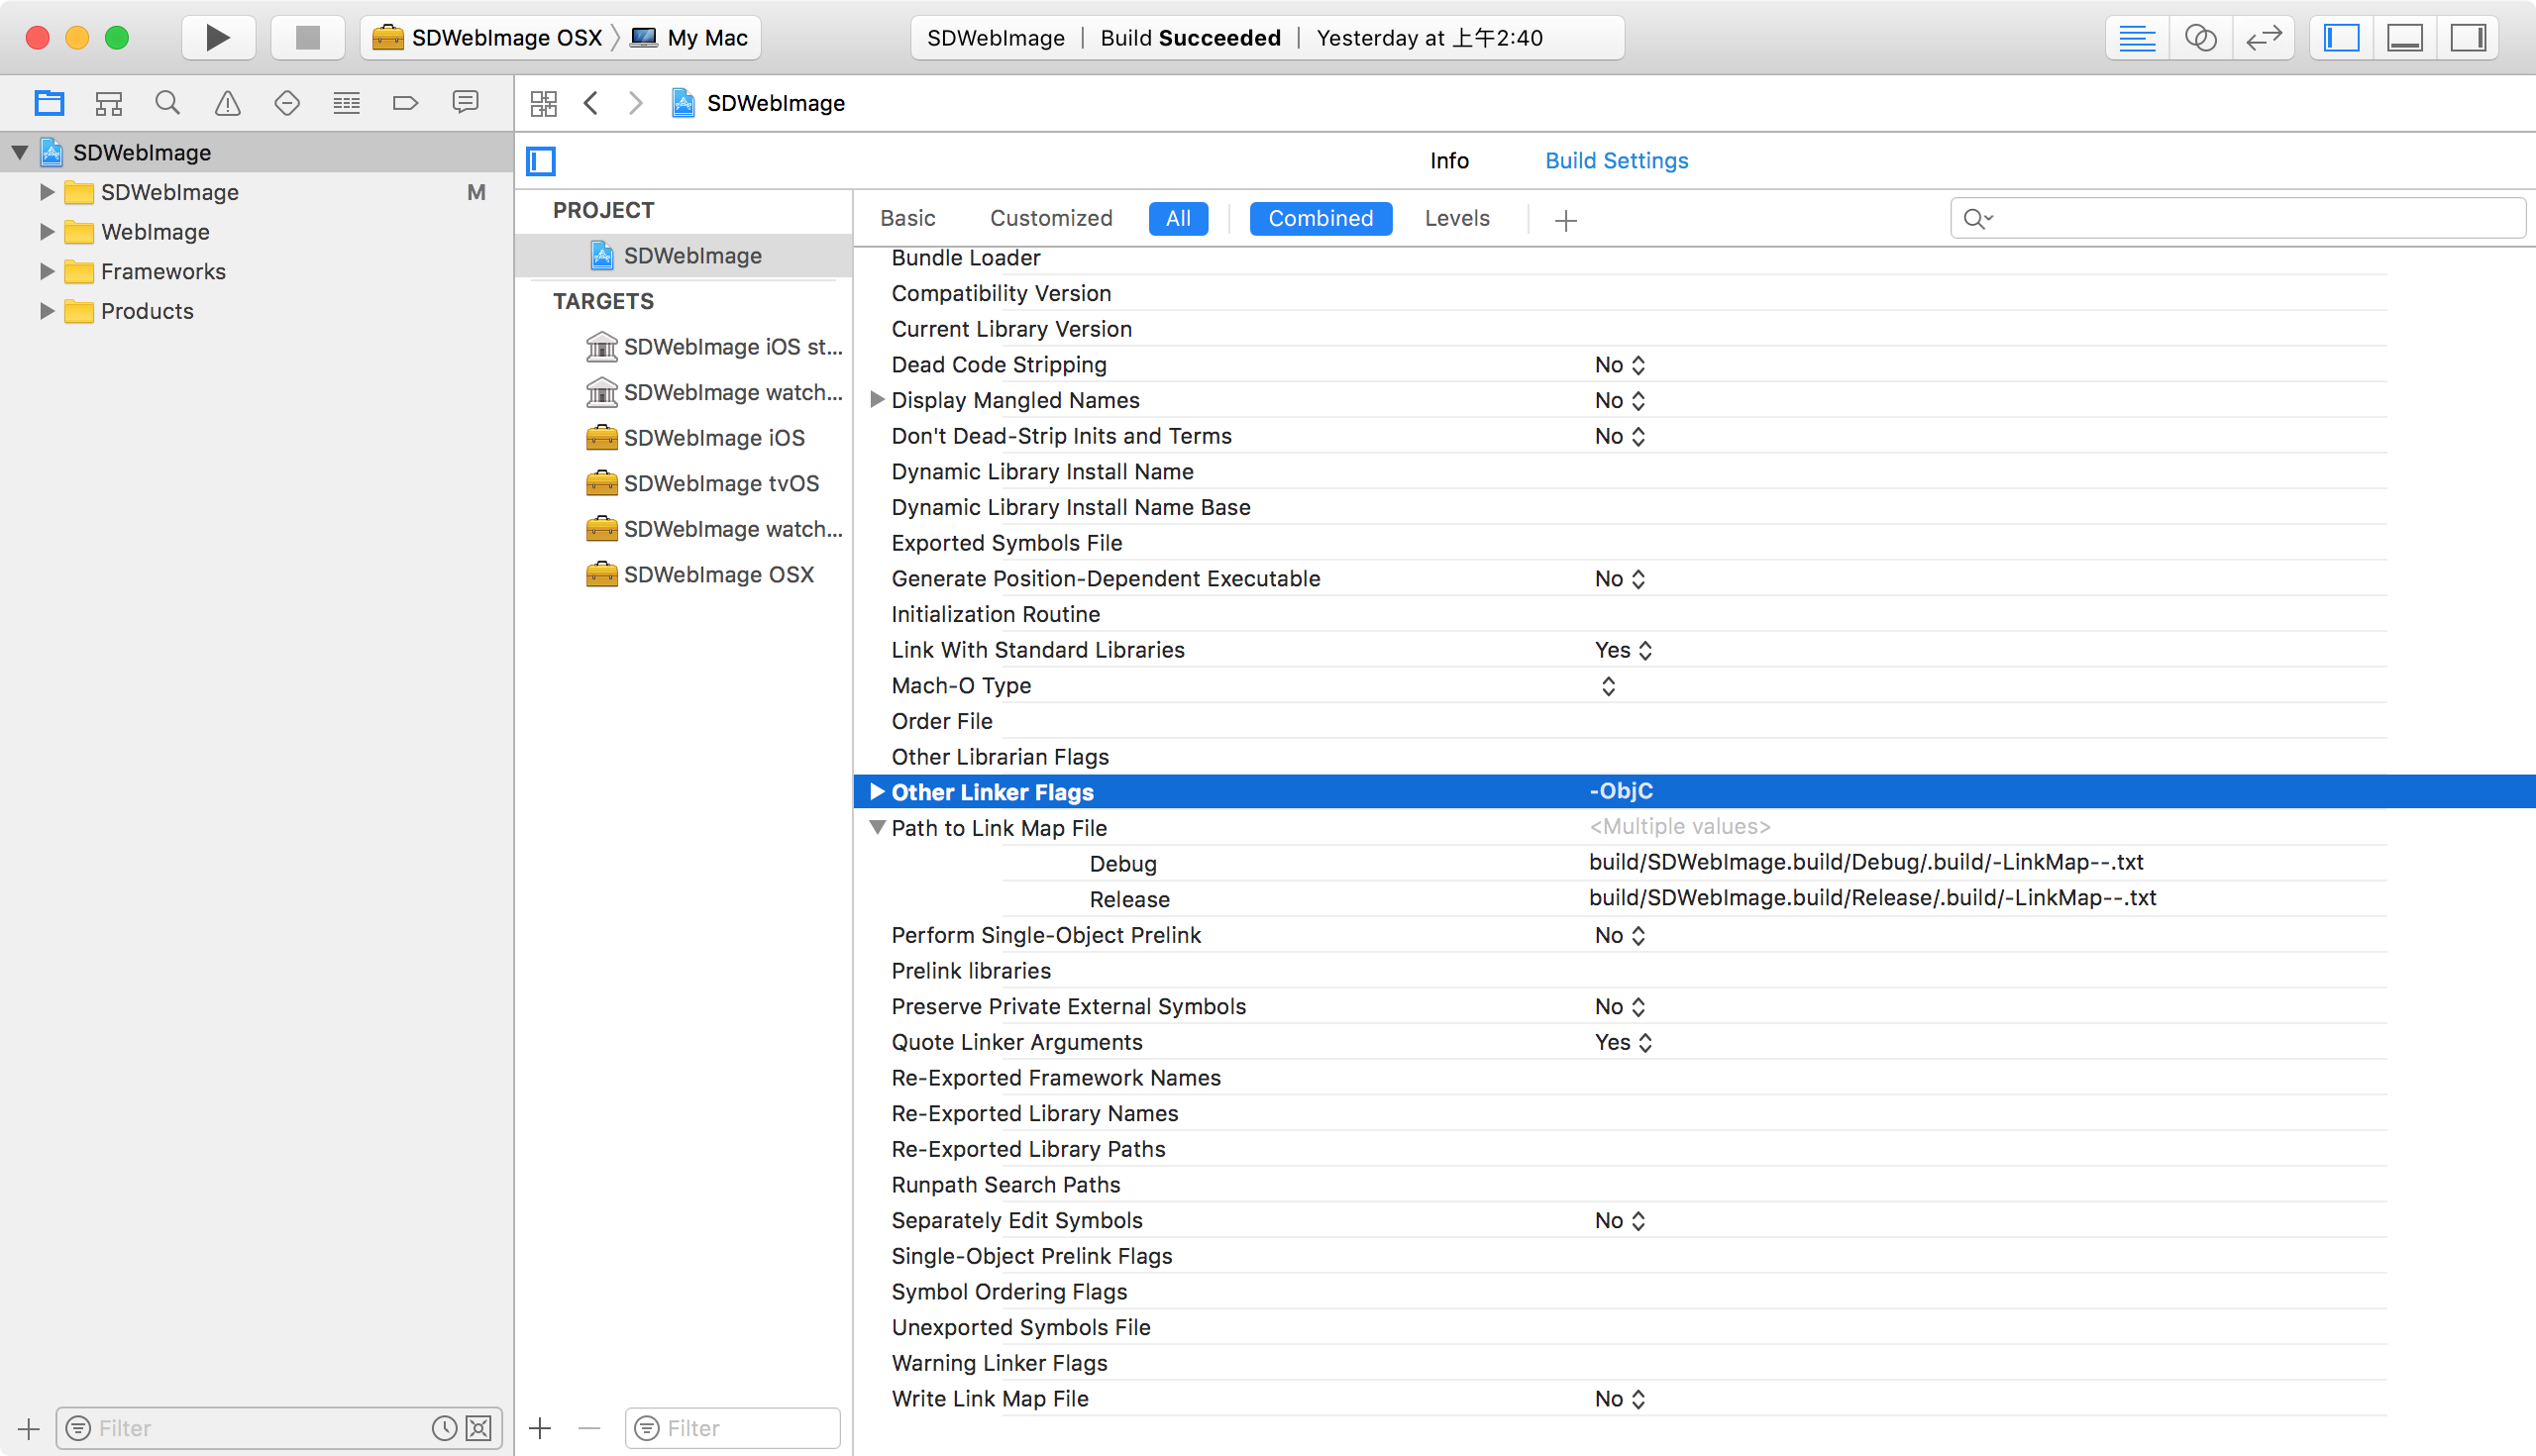Expand the WebImage folder

(x=46, y=232)
